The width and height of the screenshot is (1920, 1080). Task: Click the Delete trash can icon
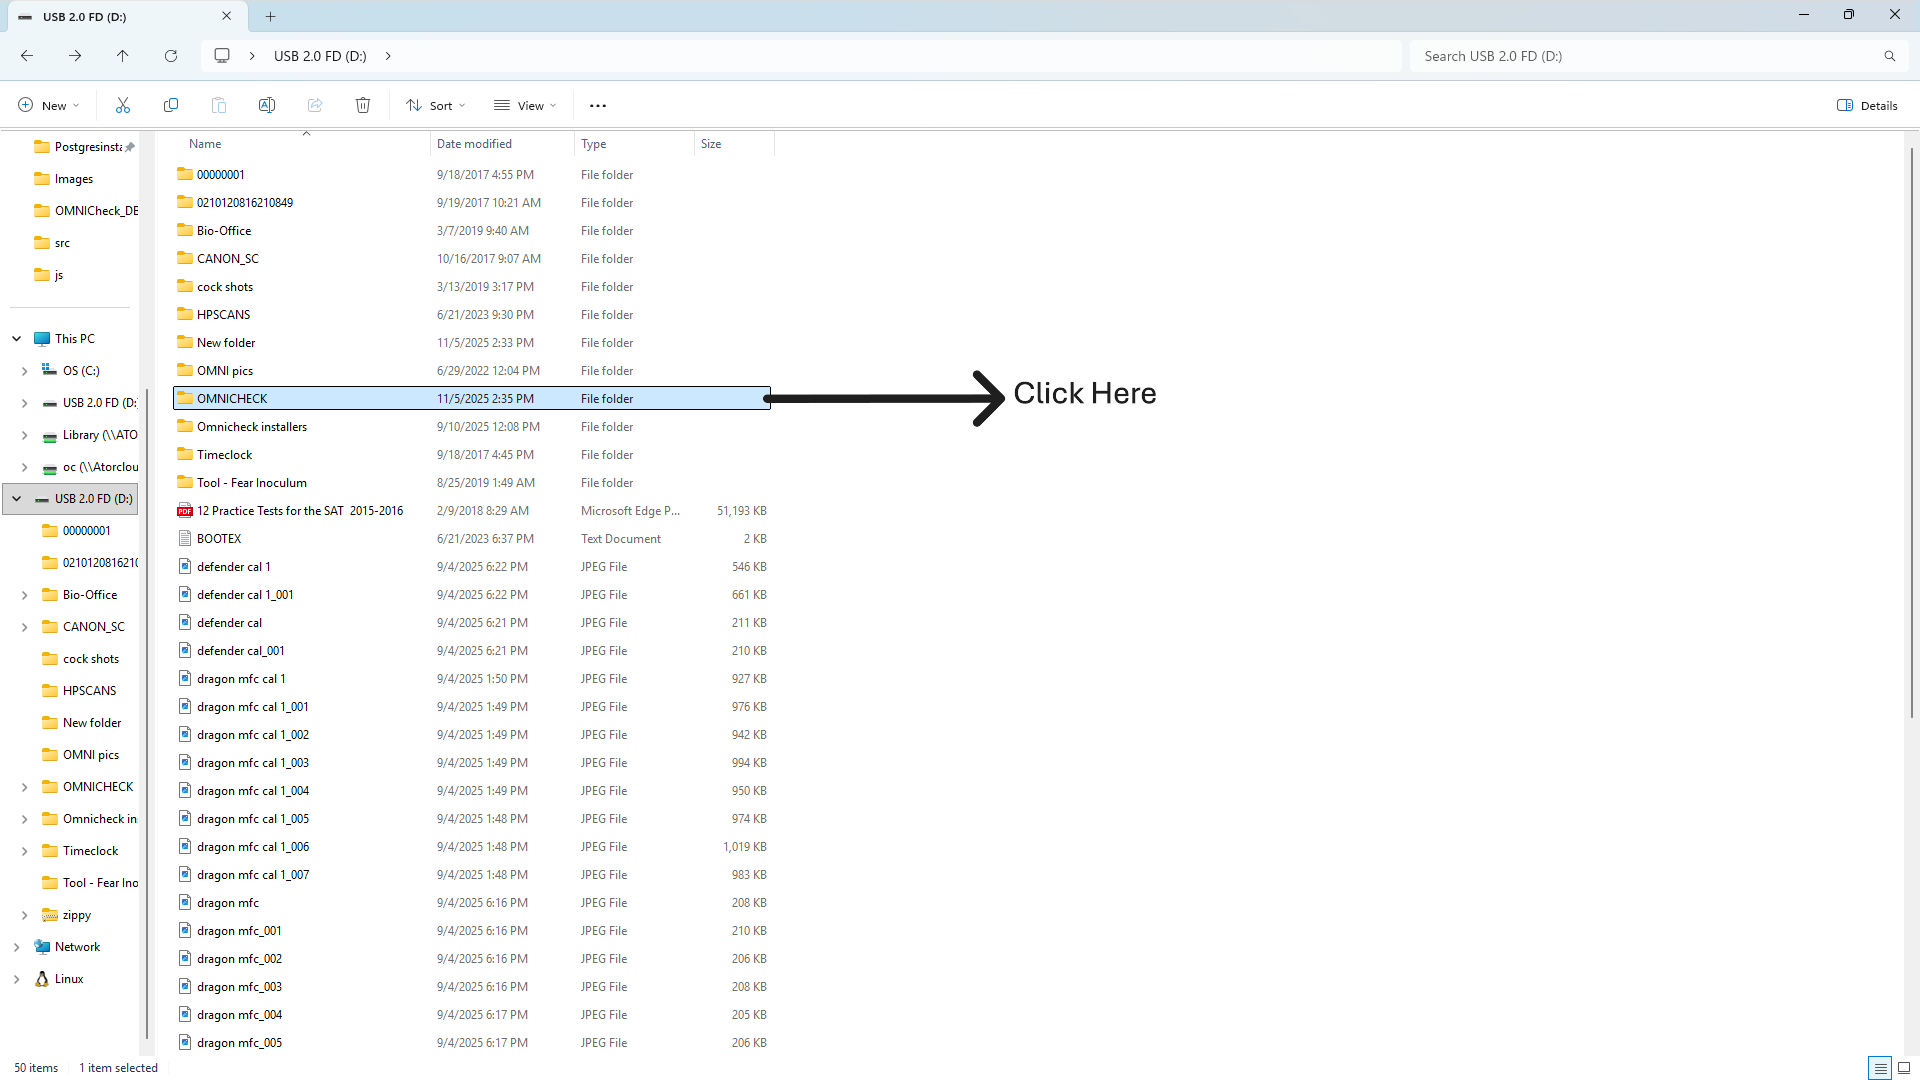(363, 105)
